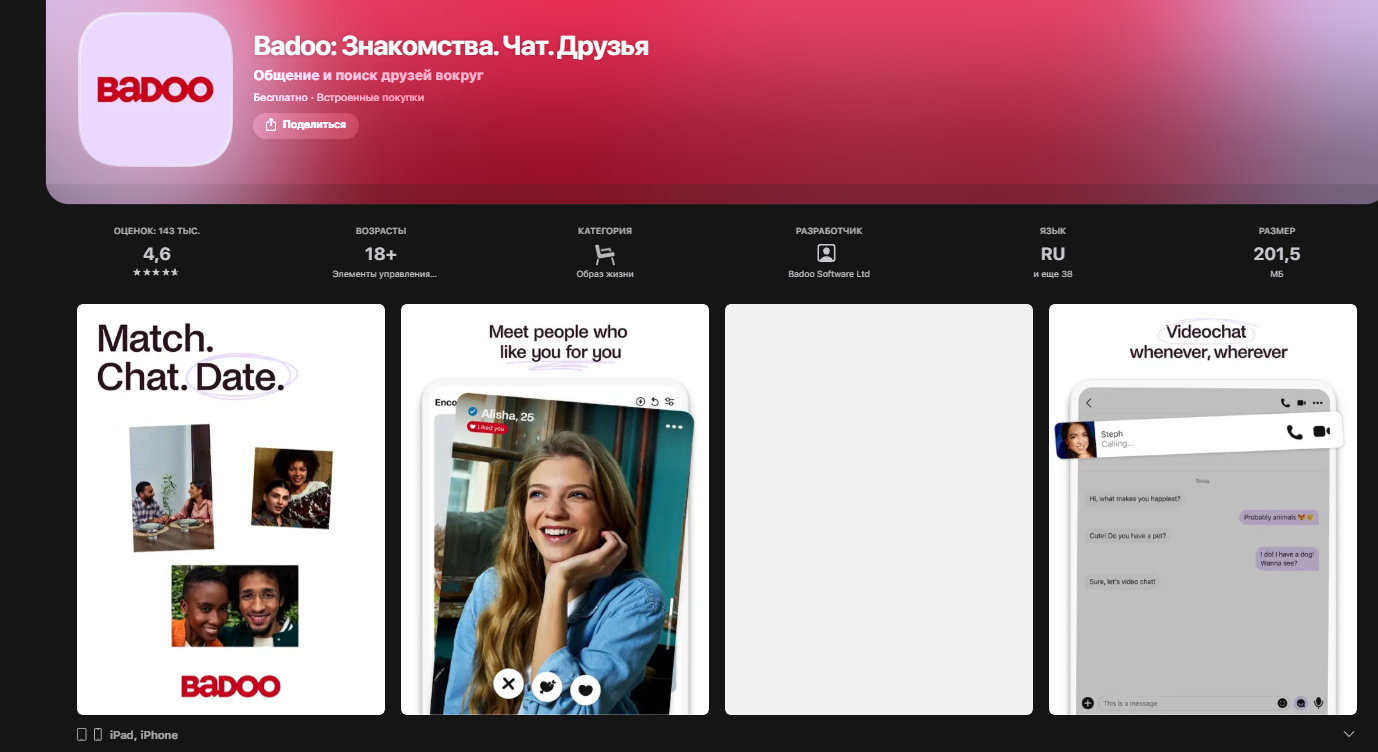Click the app title 'Badoo: Знакомства. Чат. Друзья'

point(451,46)
